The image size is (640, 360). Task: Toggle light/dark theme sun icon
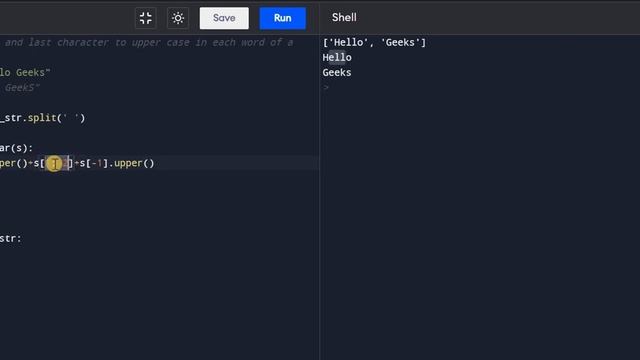point(178,18)
